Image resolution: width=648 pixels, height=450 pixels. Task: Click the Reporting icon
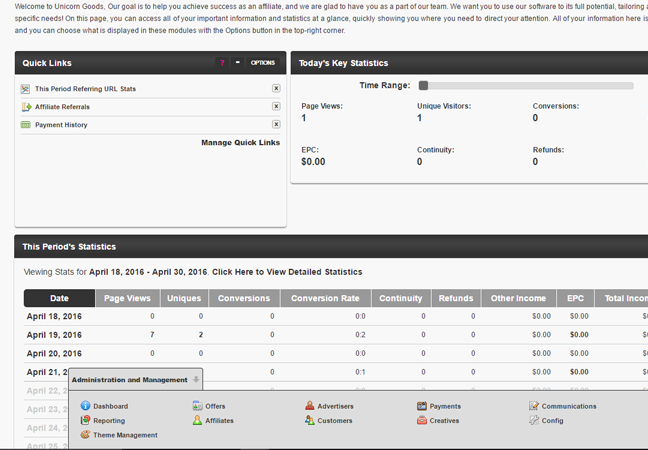pyautogui.click(x=86, y=420)
